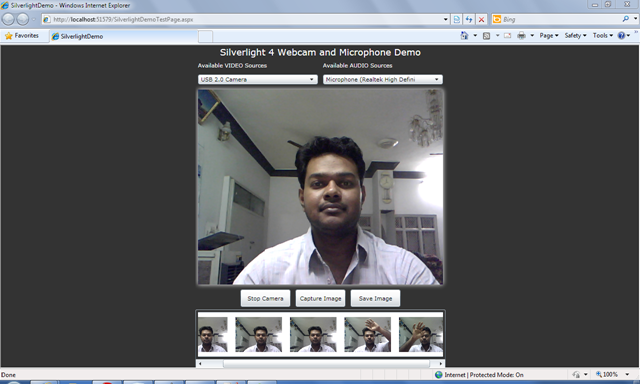The width and height of the screenshot is (640, 384).
Task: Expand the Home button dropdown arrow
Action: [475, 36]
